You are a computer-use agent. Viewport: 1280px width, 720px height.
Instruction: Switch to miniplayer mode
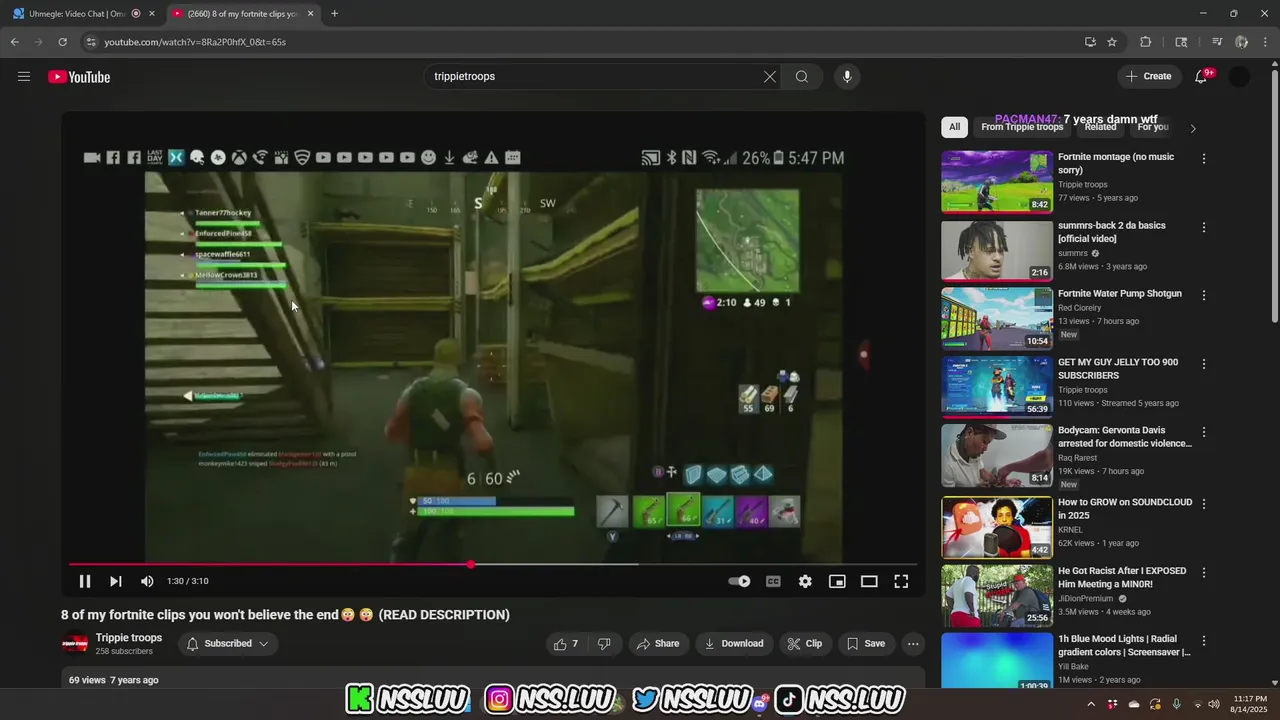(837, 581)
